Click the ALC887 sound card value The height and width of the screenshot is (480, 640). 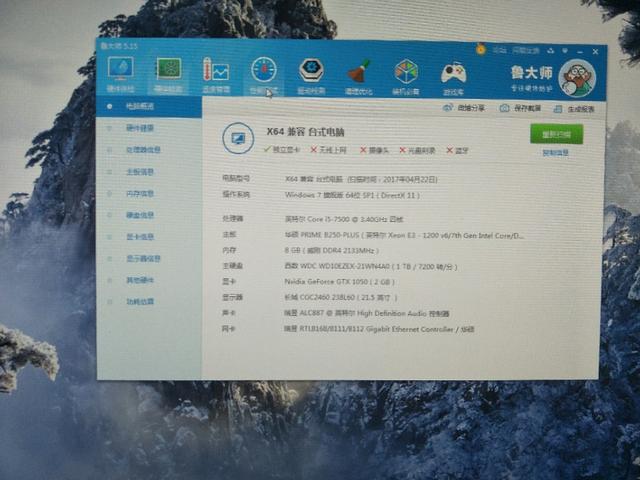367,313
